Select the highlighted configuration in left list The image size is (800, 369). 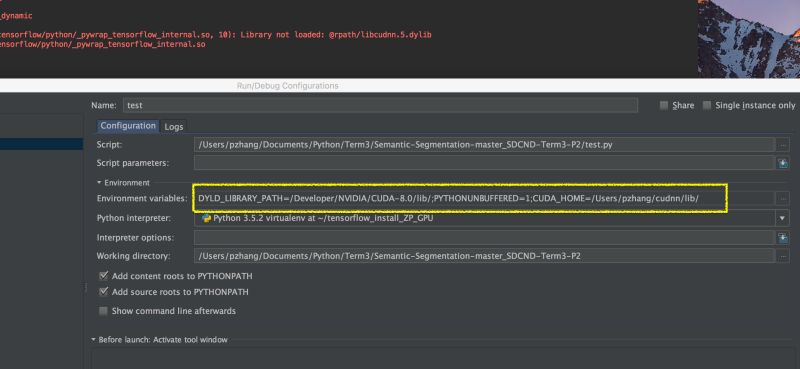pyautogui.click(x=41, y=144)
